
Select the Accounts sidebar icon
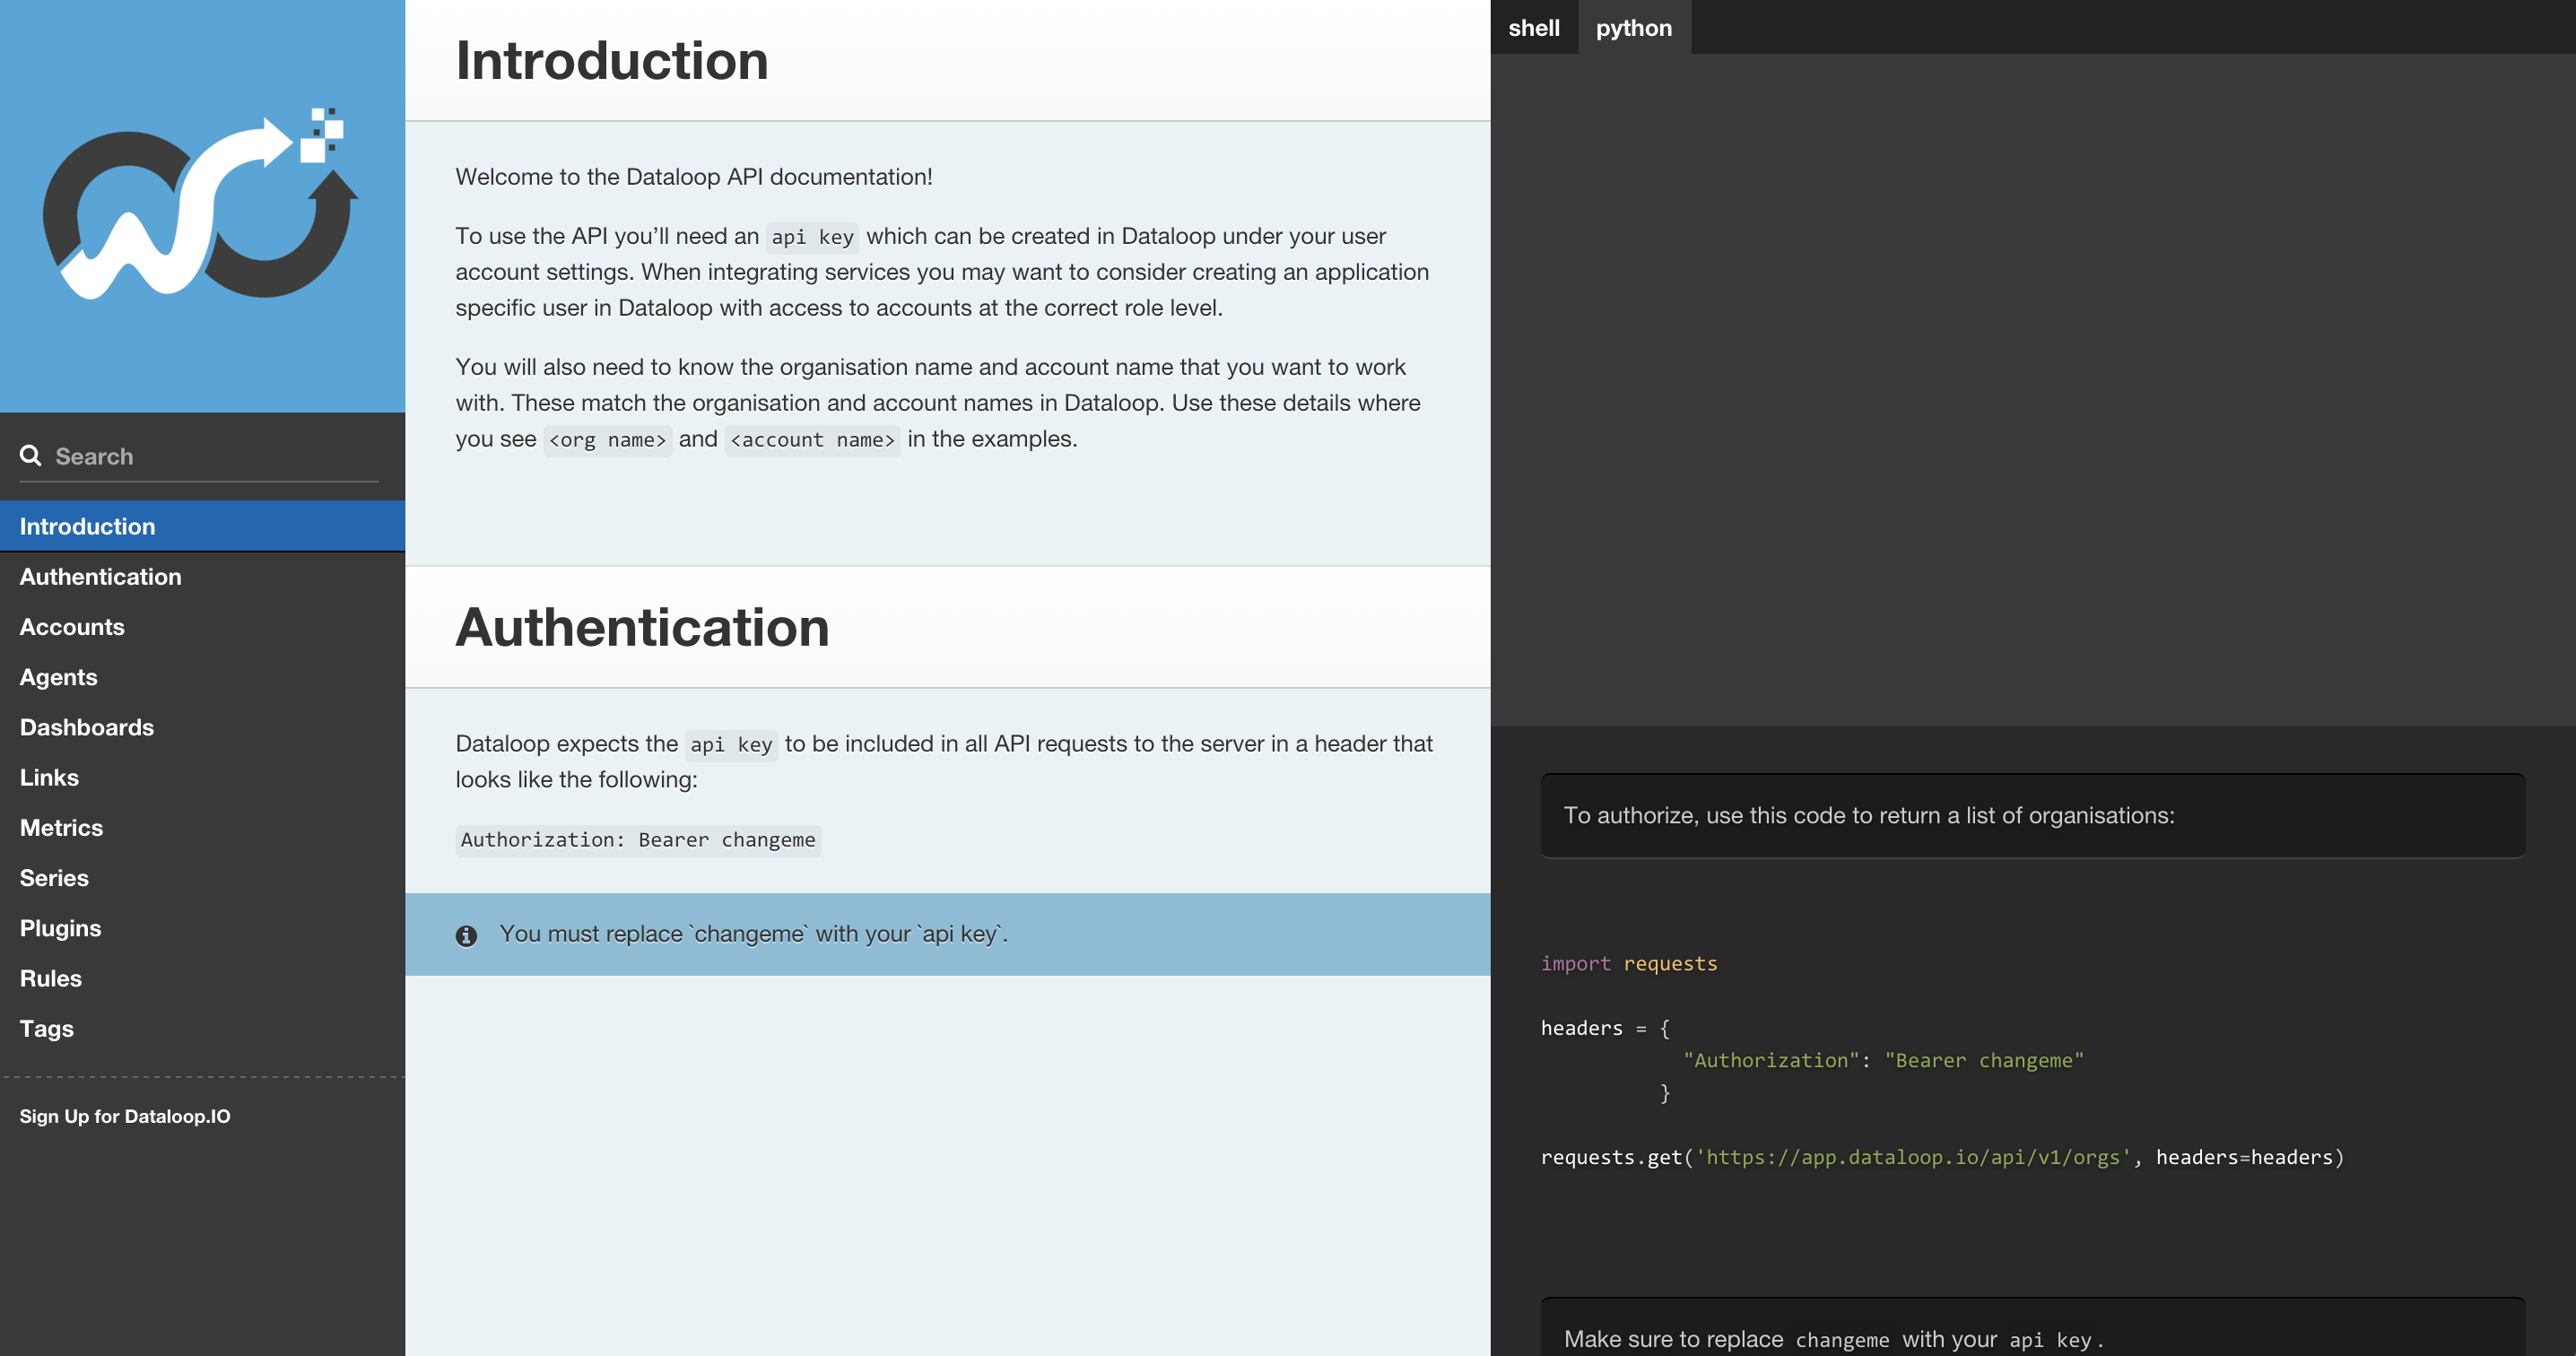[72, 625]
